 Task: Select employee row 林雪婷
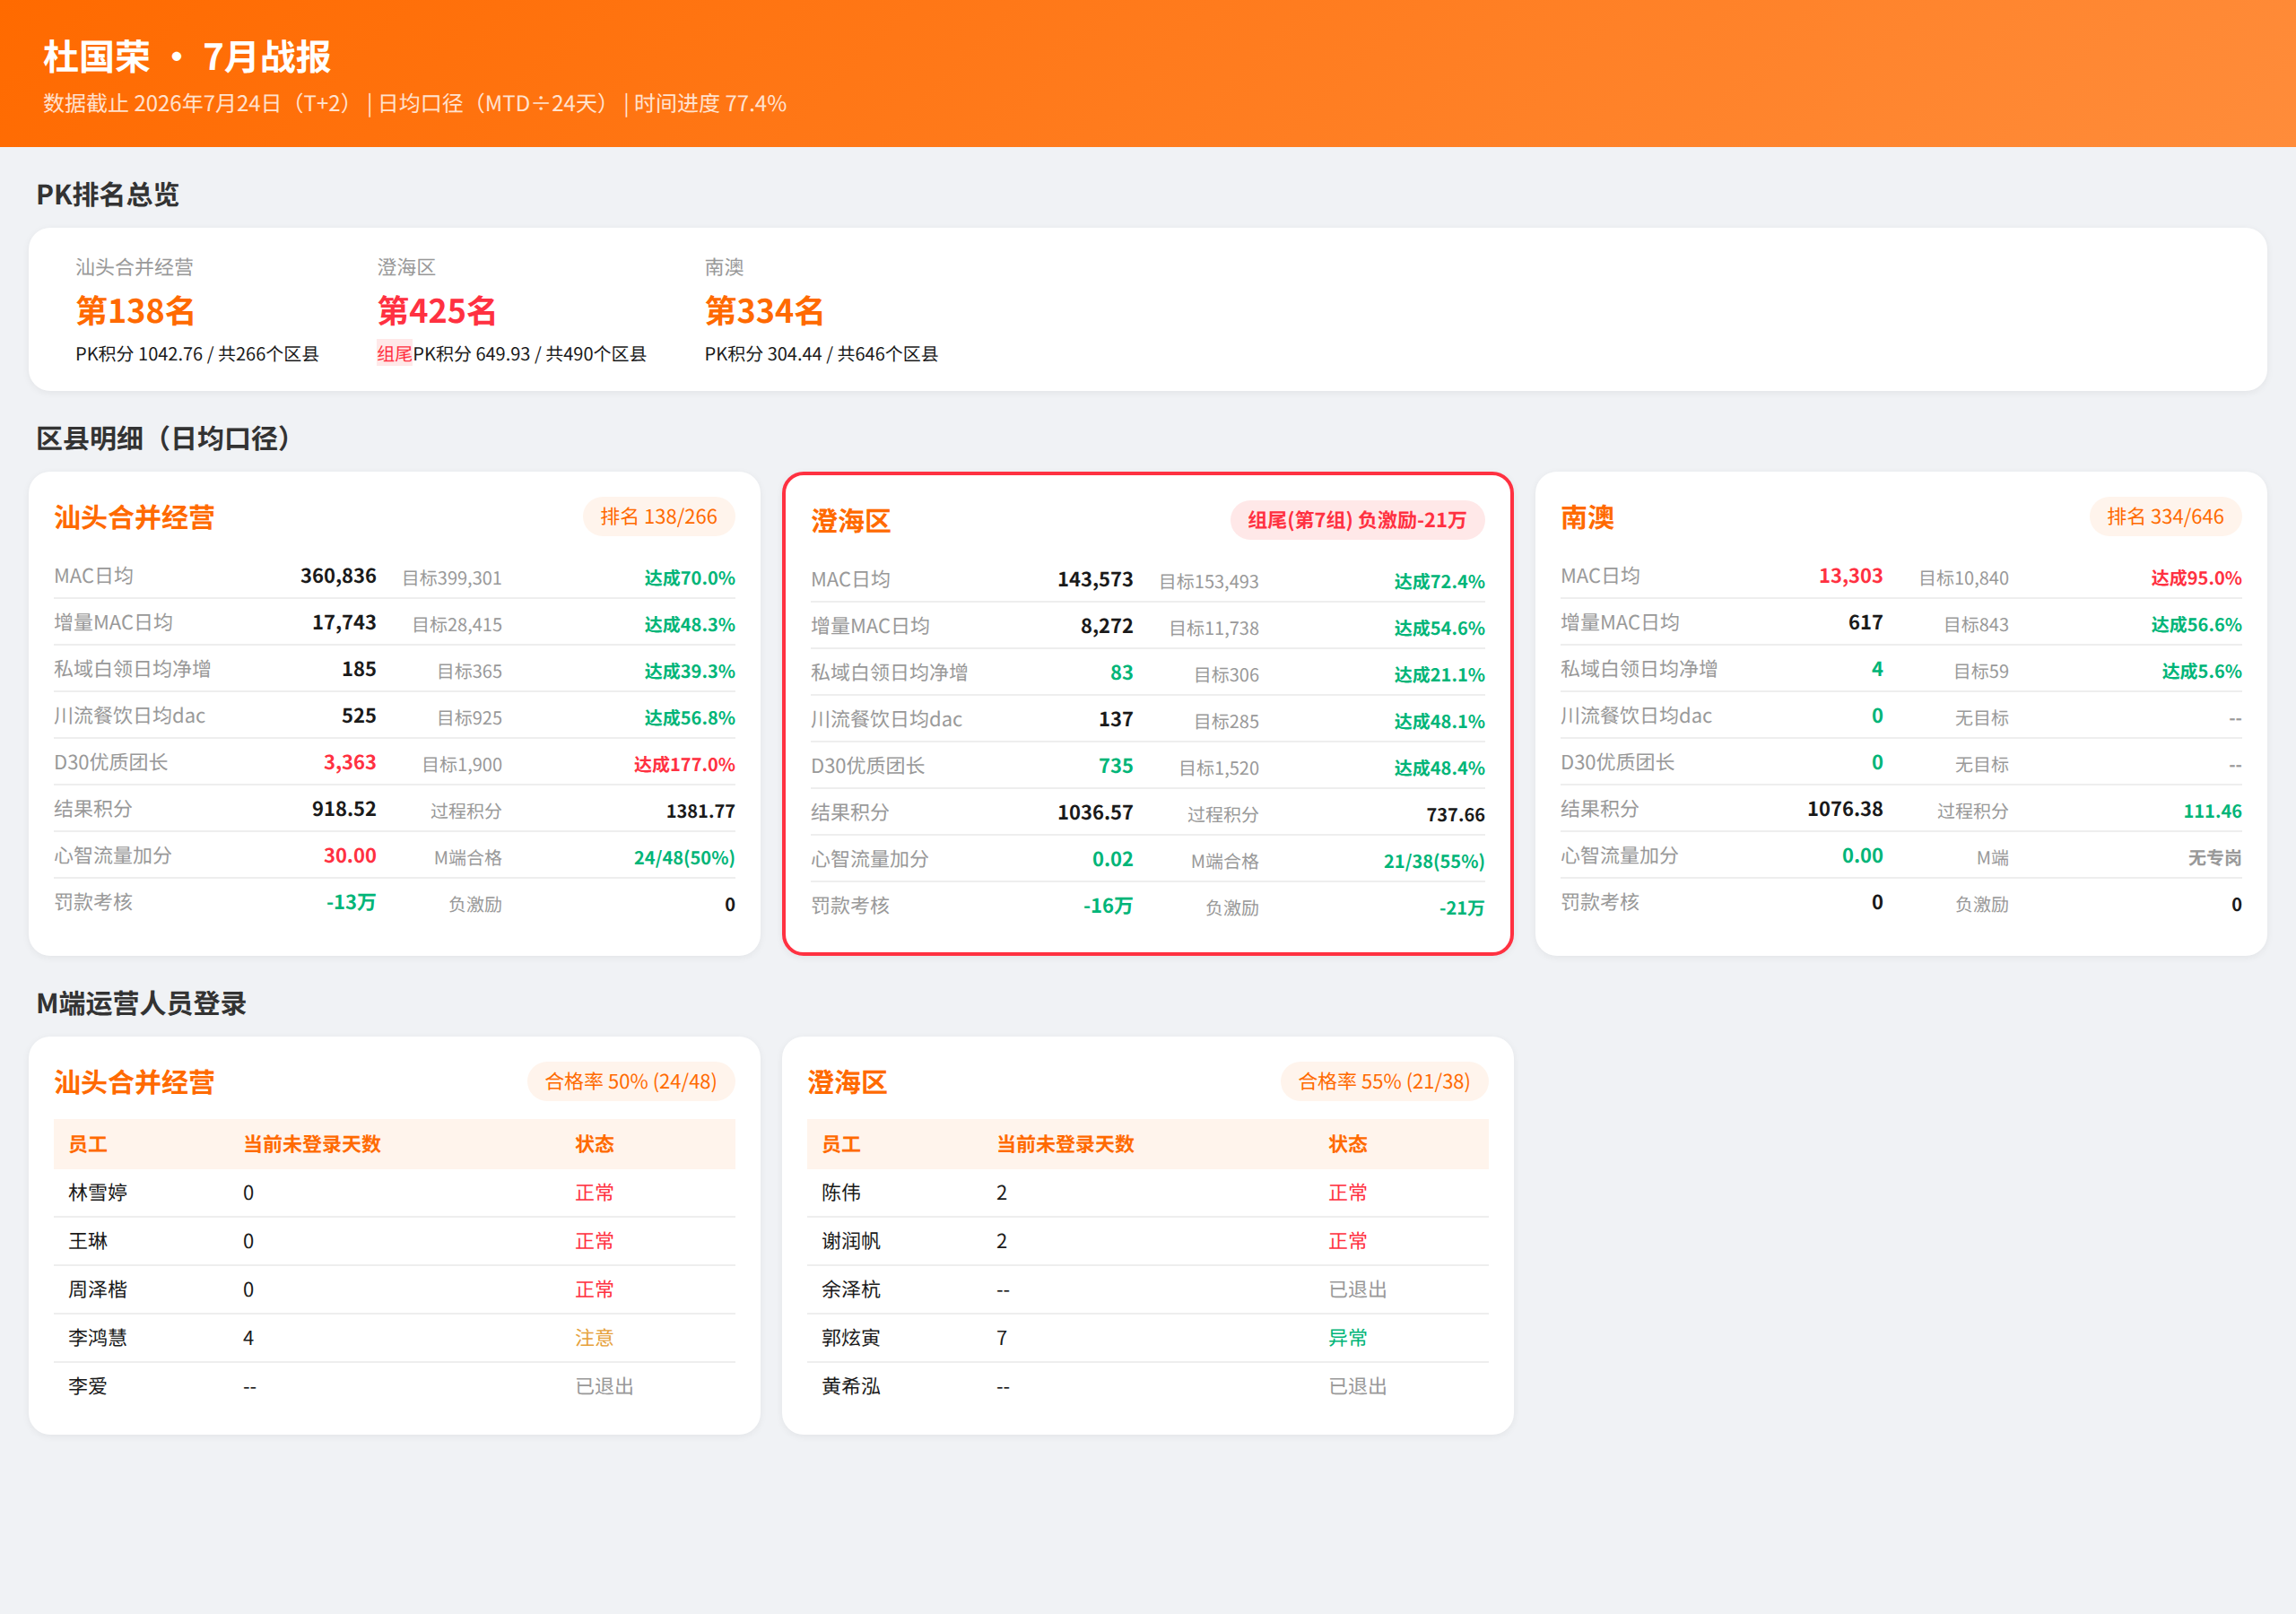click(x=394, y=1193)
